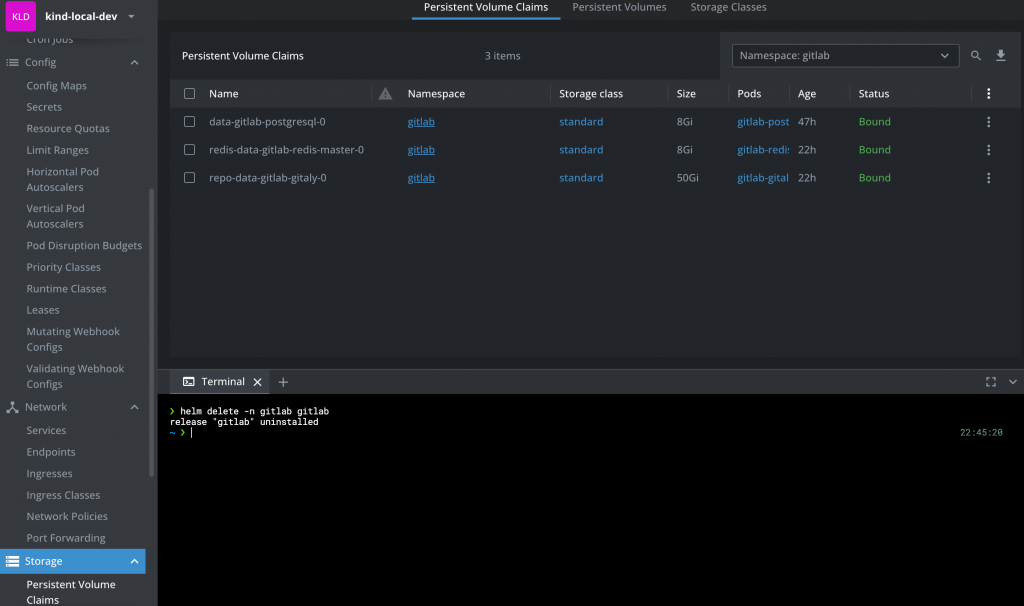Open gitlab-redis pod link

tap(763, 150)
